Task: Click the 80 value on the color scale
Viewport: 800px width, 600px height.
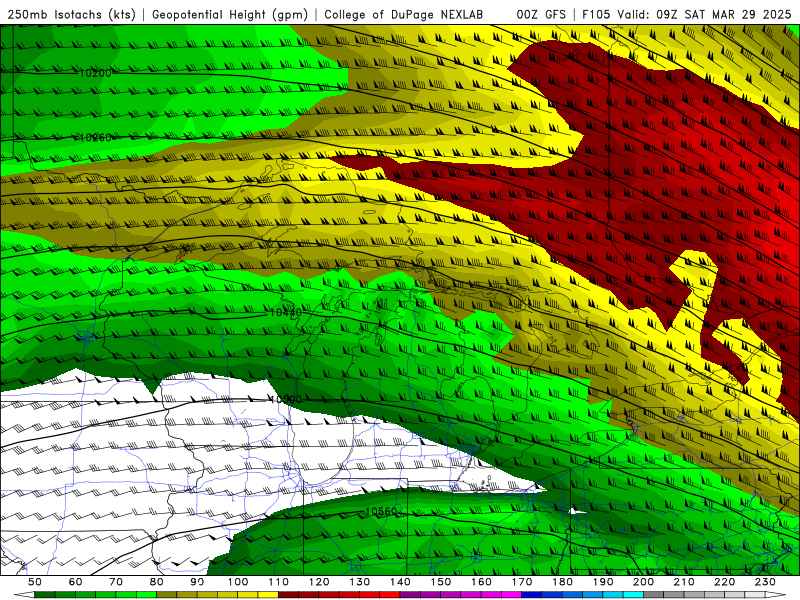Action: pos(156,582)
